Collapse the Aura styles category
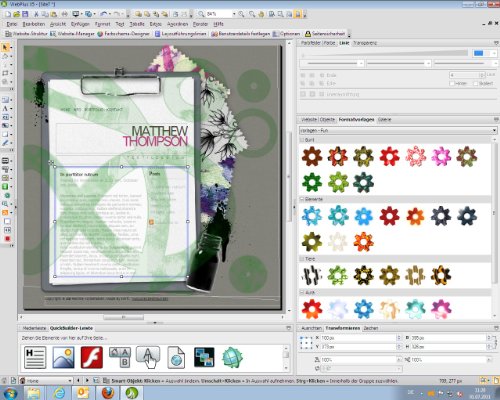500x400 pixels. 302,292
